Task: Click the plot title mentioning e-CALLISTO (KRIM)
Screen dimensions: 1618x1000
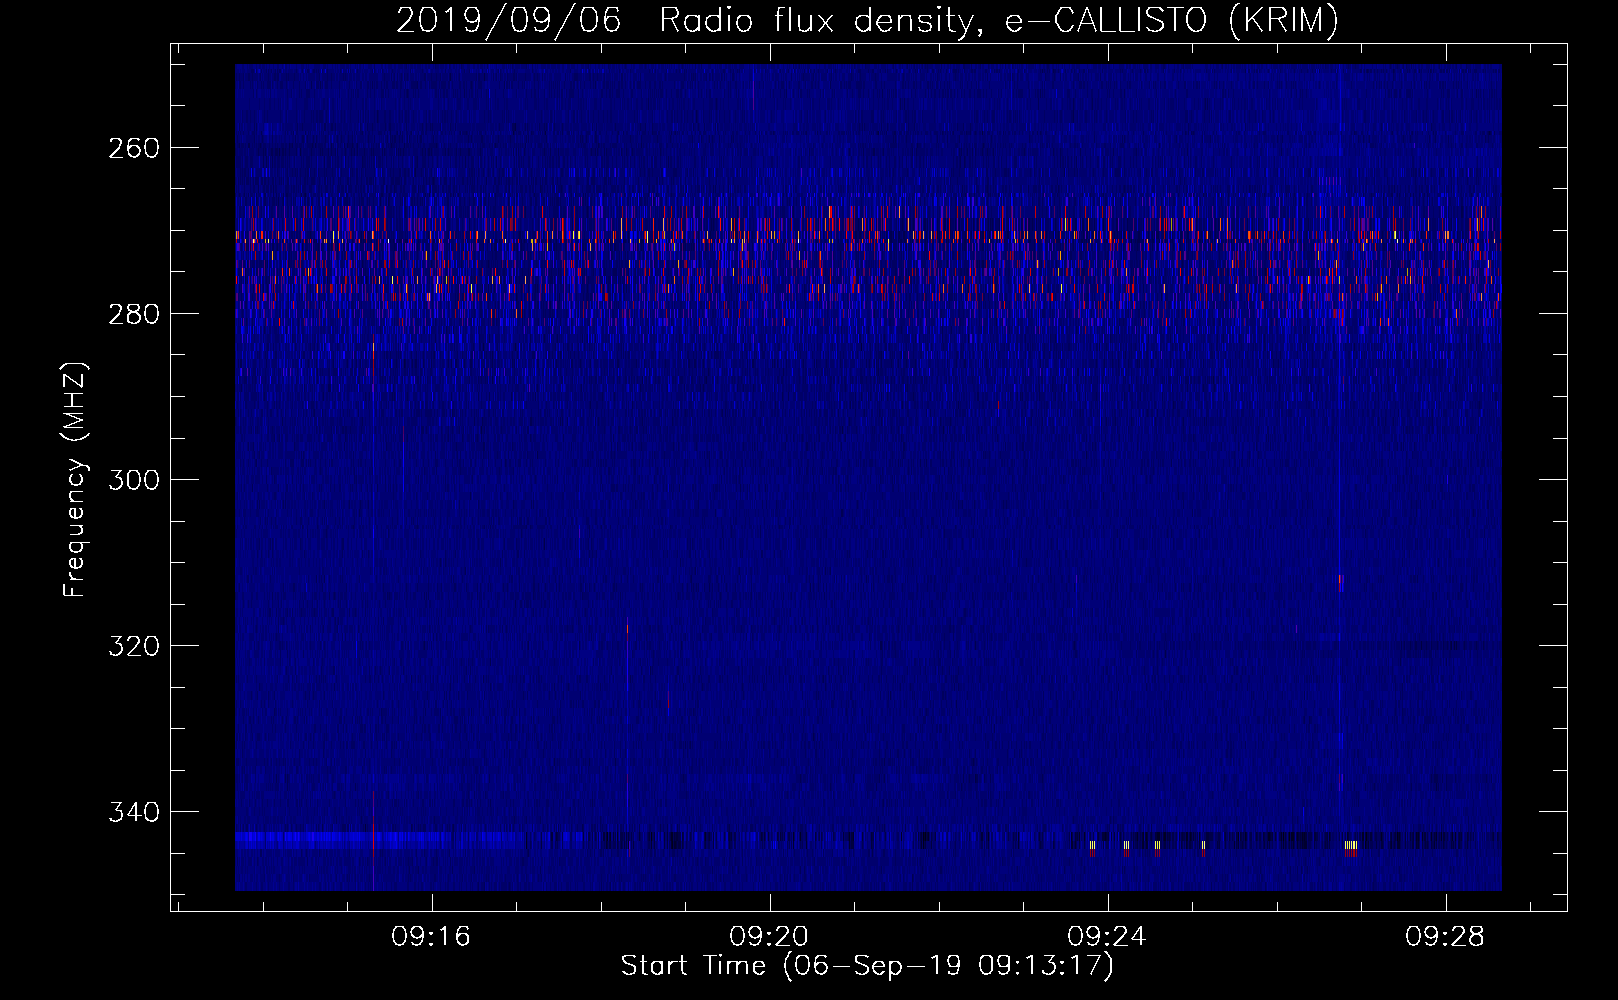Action: point(867,20)
